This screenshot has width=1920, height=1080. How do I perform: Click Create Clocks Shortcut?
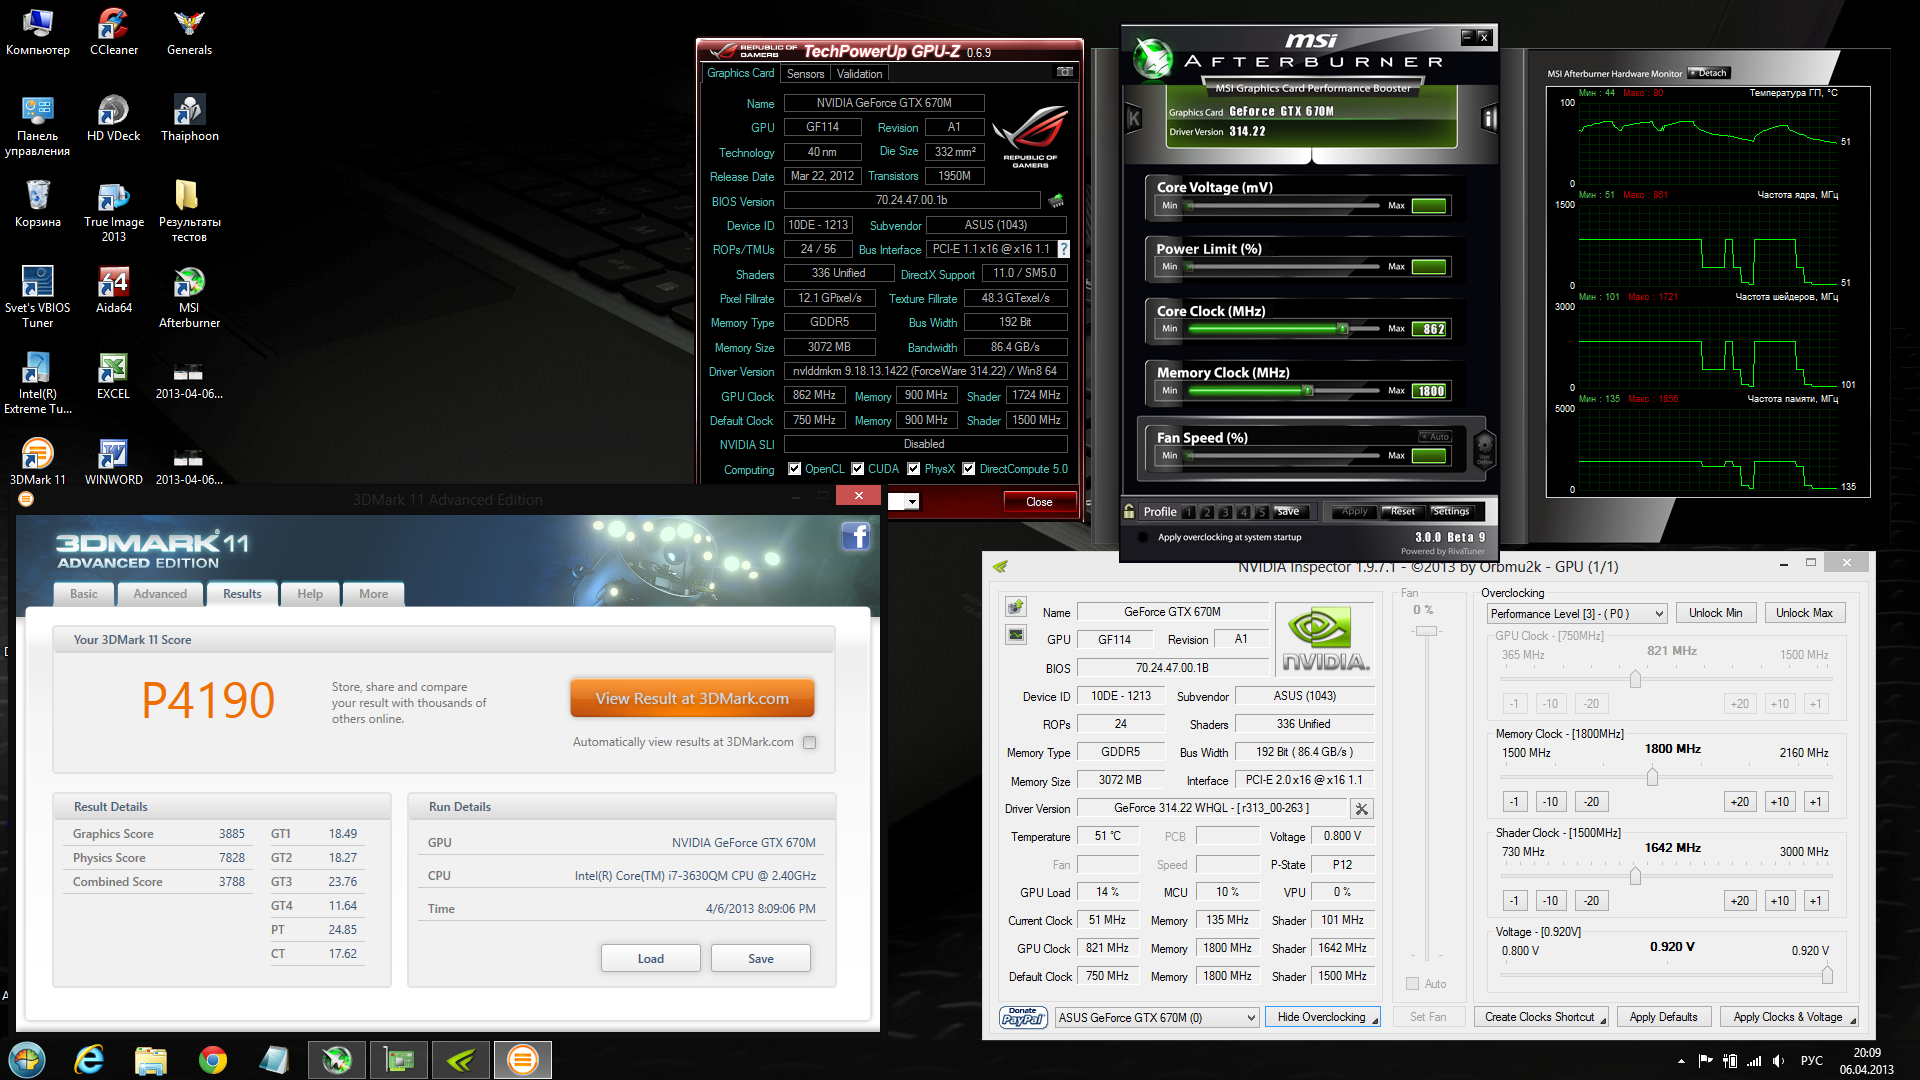(x=1541, y=1017)
